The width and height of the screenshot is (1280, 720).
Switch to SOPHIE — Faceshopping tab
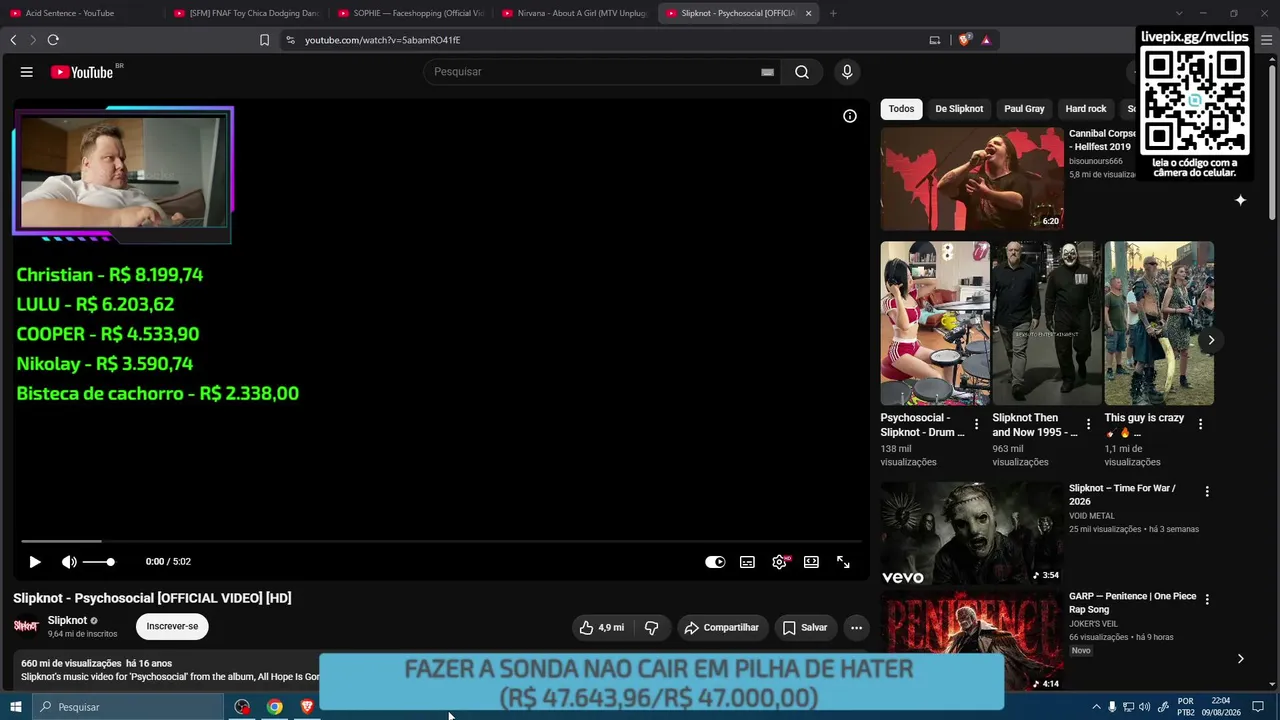410,13
